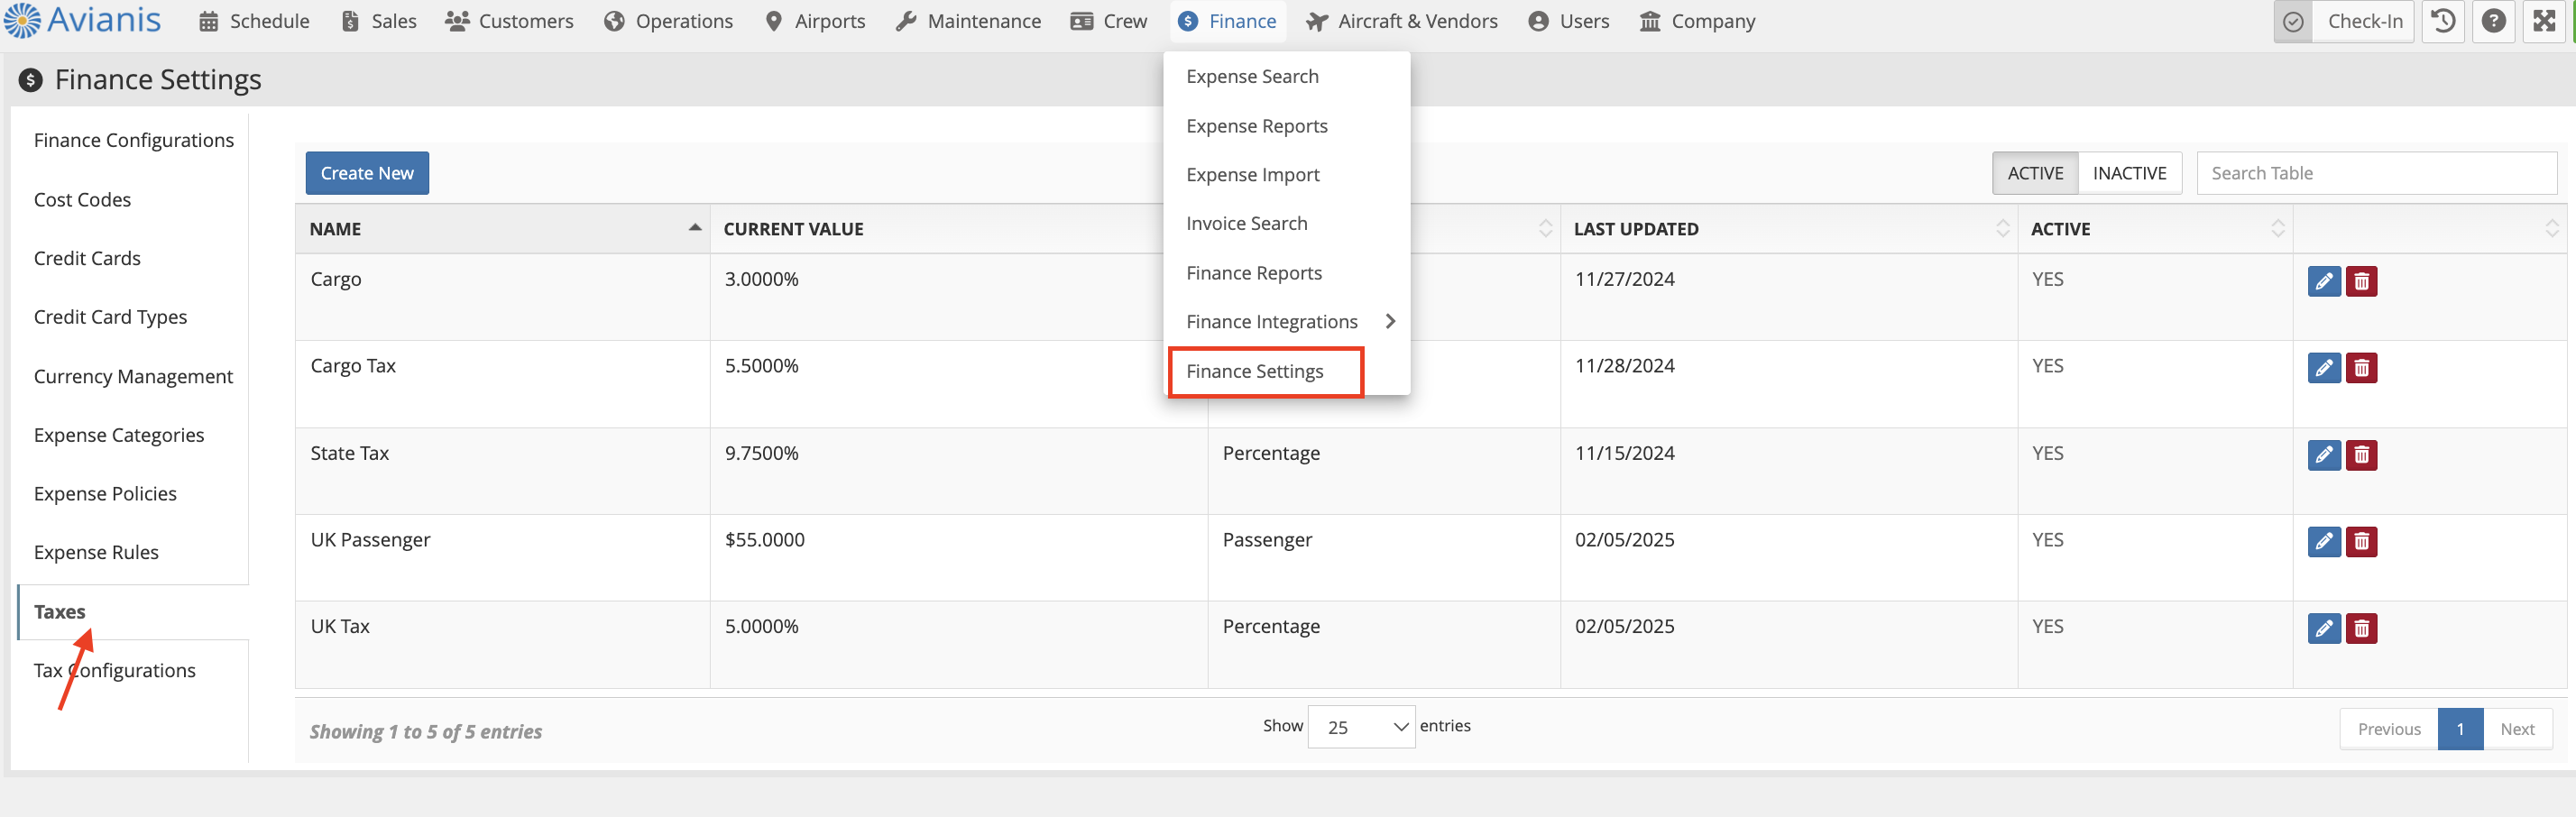The image size is (2576, 817).
Task: Click the Create New button
Action: 367,174
